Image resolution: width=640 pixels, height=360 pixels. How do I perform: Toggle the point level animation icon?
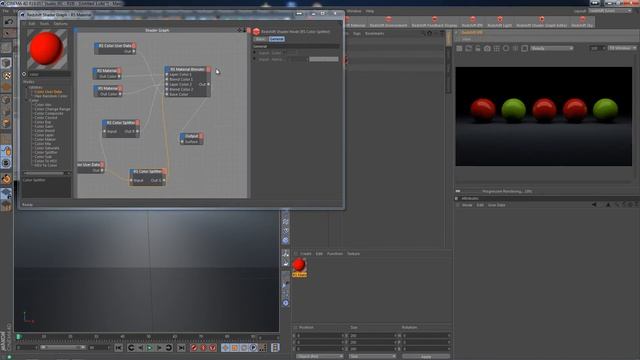[x=263, y=348]
